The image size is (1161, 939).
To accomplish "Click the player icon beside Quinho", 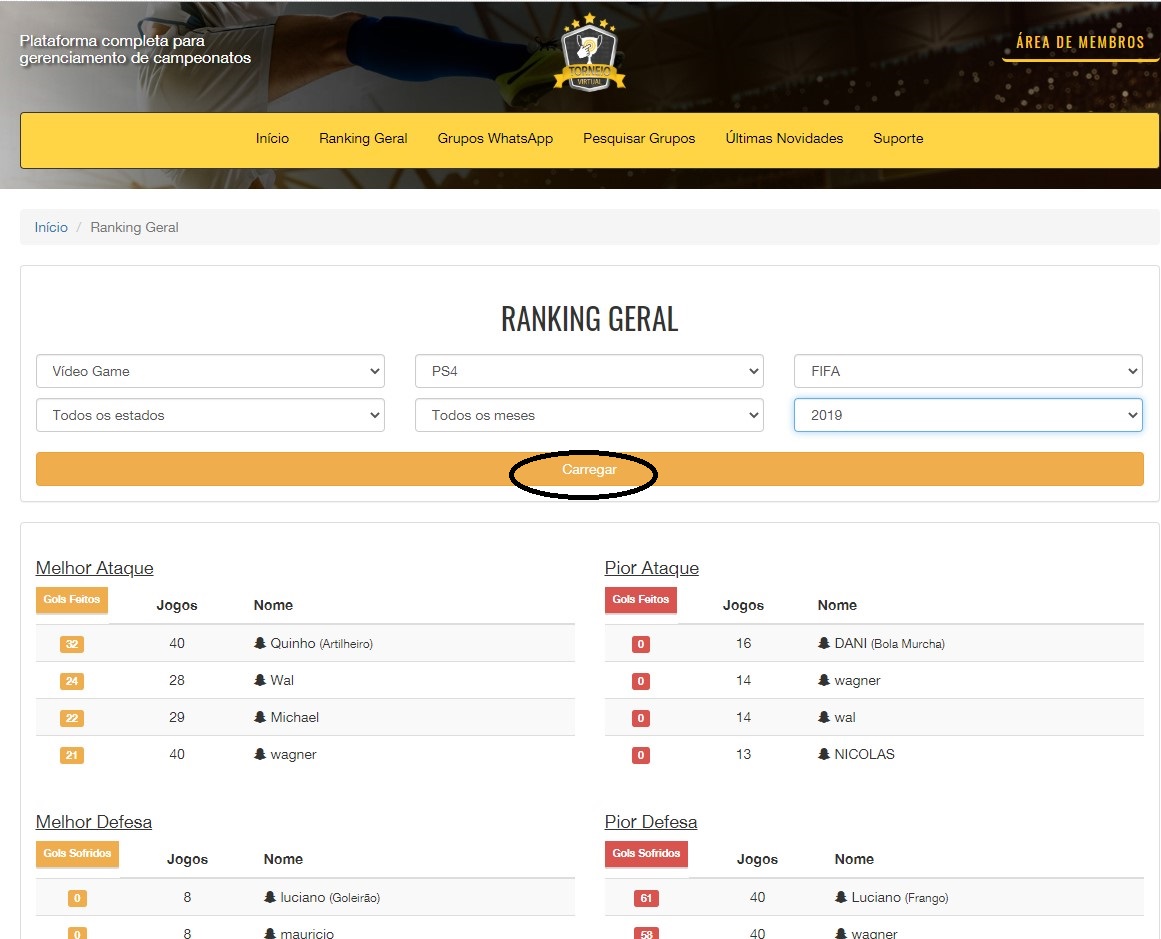I will (260, 644).
